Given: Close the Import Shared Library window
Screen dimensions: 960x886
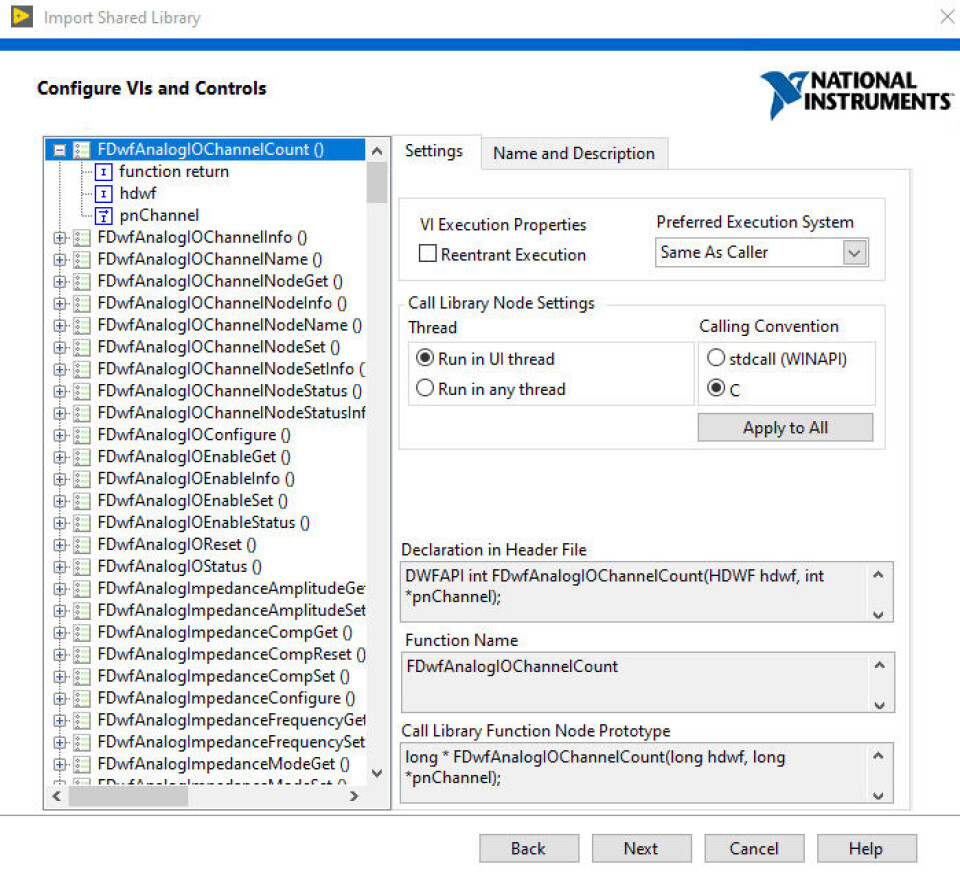Looking at the screenshot, I should pyautogui.click(x=947, y=17).
